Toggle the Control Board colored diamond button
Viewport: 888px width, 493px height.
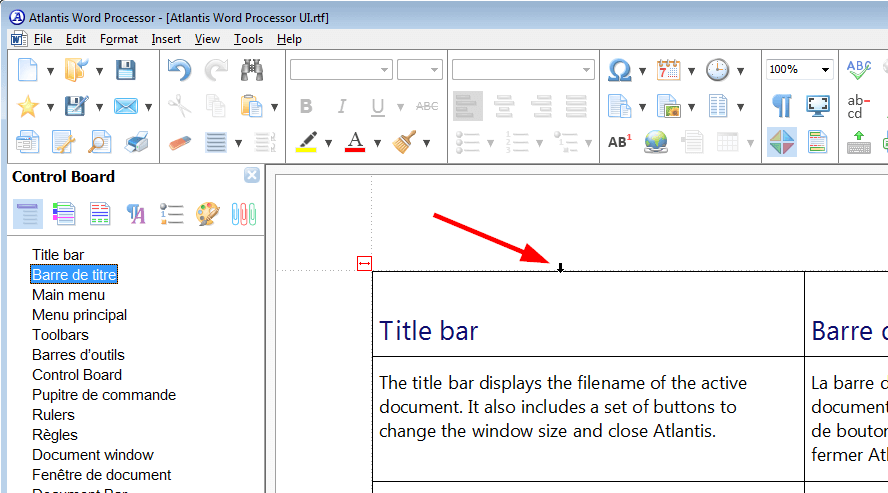[x=782, y=142]
